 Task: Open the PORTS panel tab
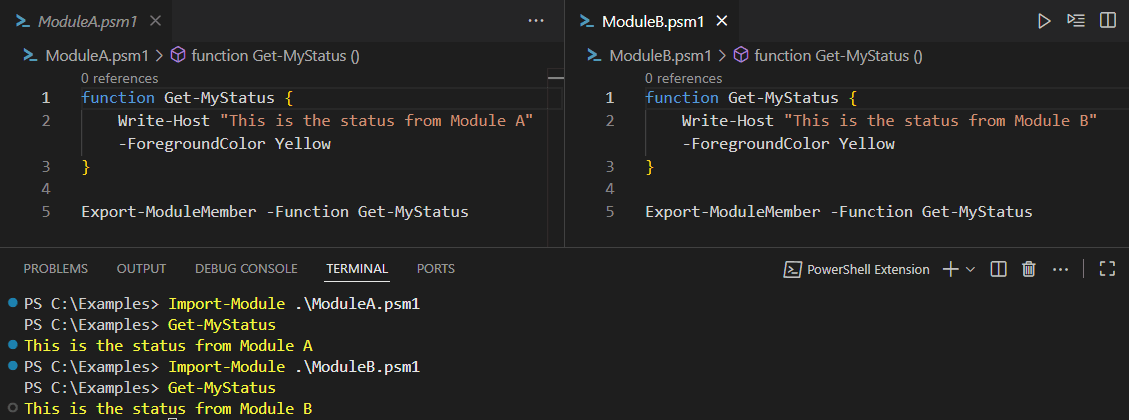pos(436,269)
